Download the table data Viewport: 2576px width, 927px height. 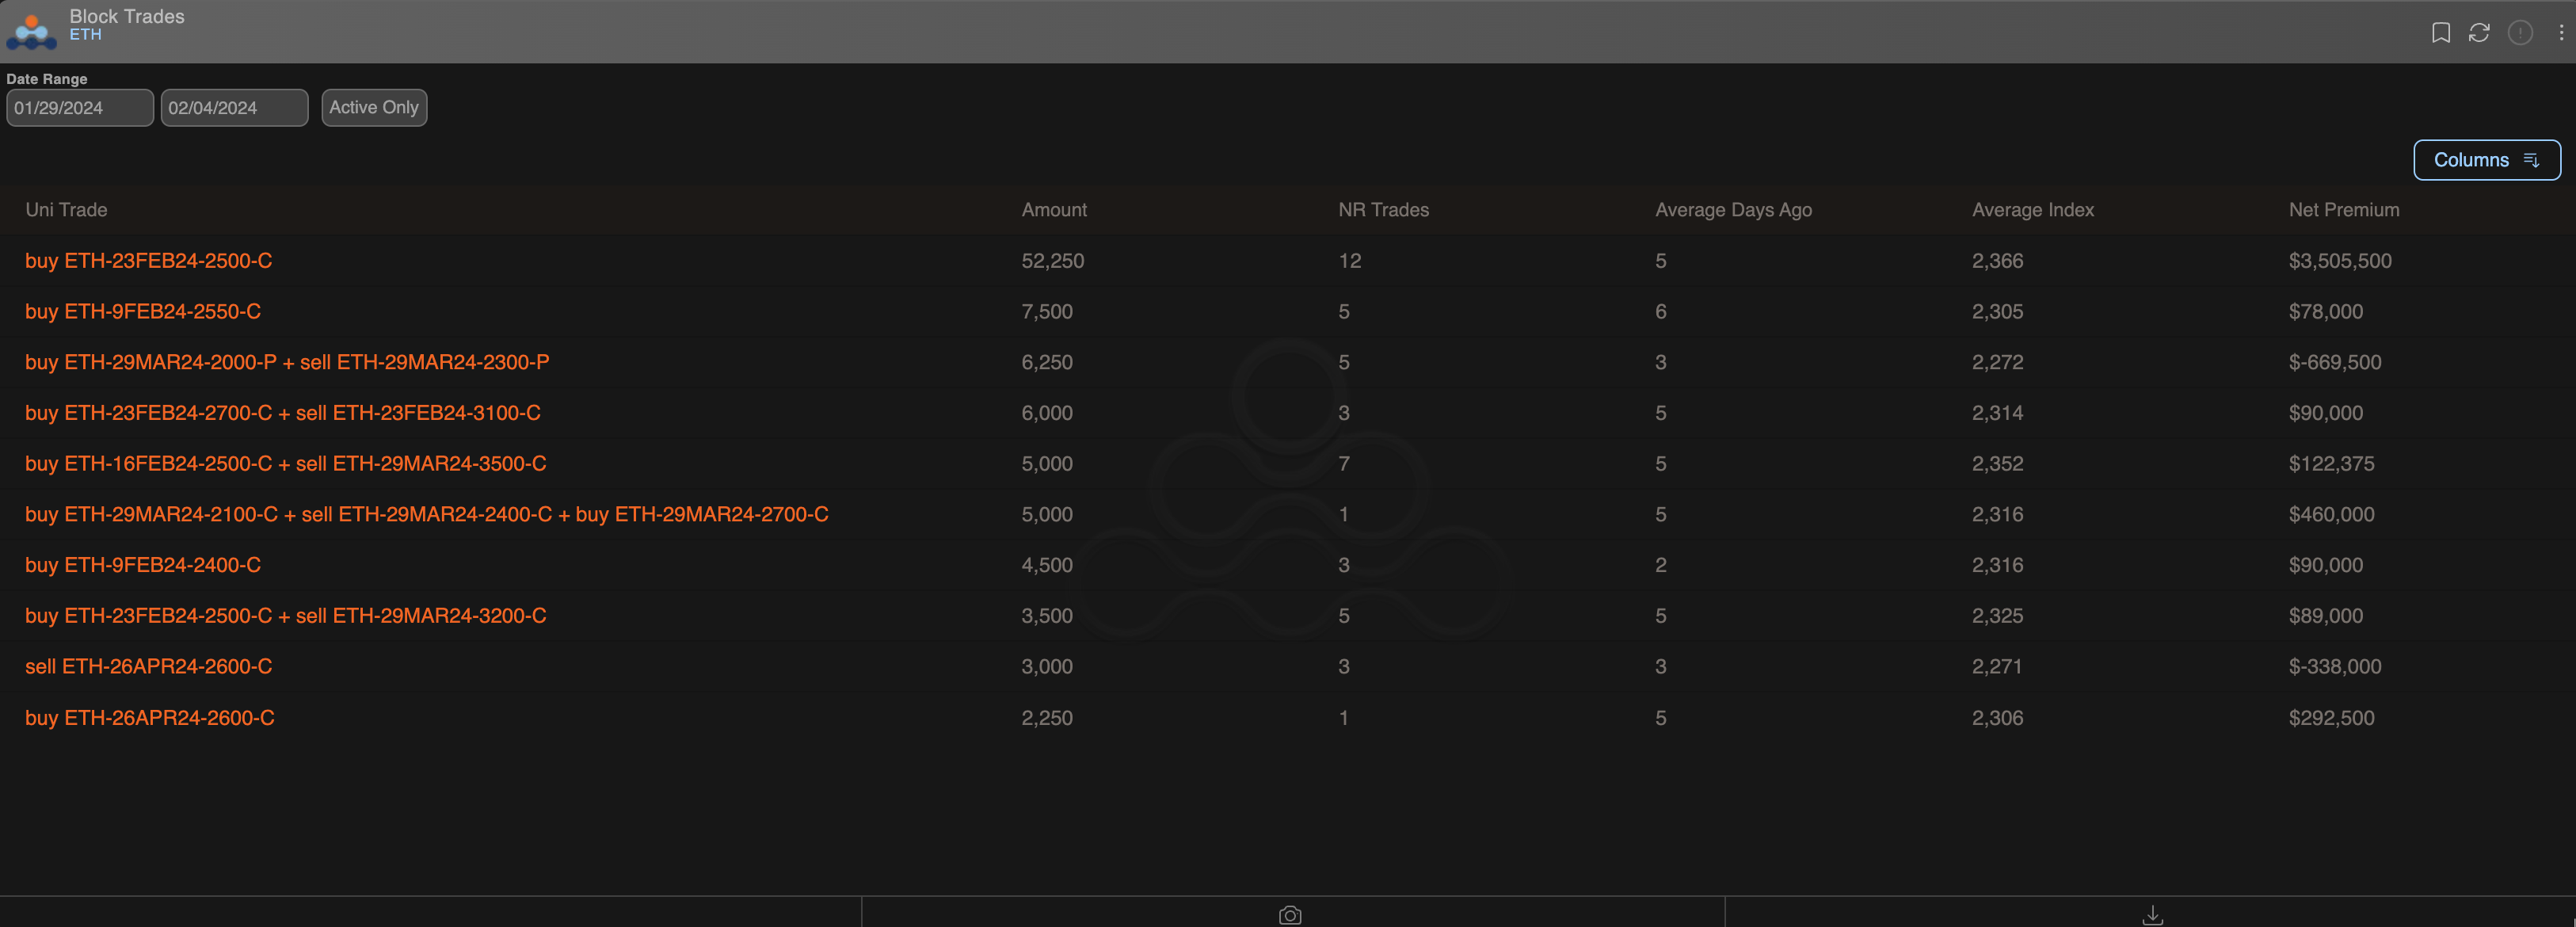pos(2153,915)
